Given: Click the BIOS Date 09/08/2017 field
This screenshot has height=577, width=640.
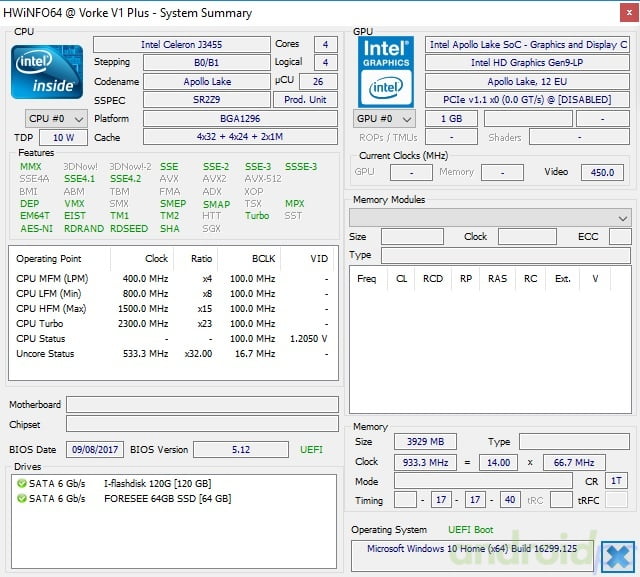Looking at the screenshot, I should (95, 450).
